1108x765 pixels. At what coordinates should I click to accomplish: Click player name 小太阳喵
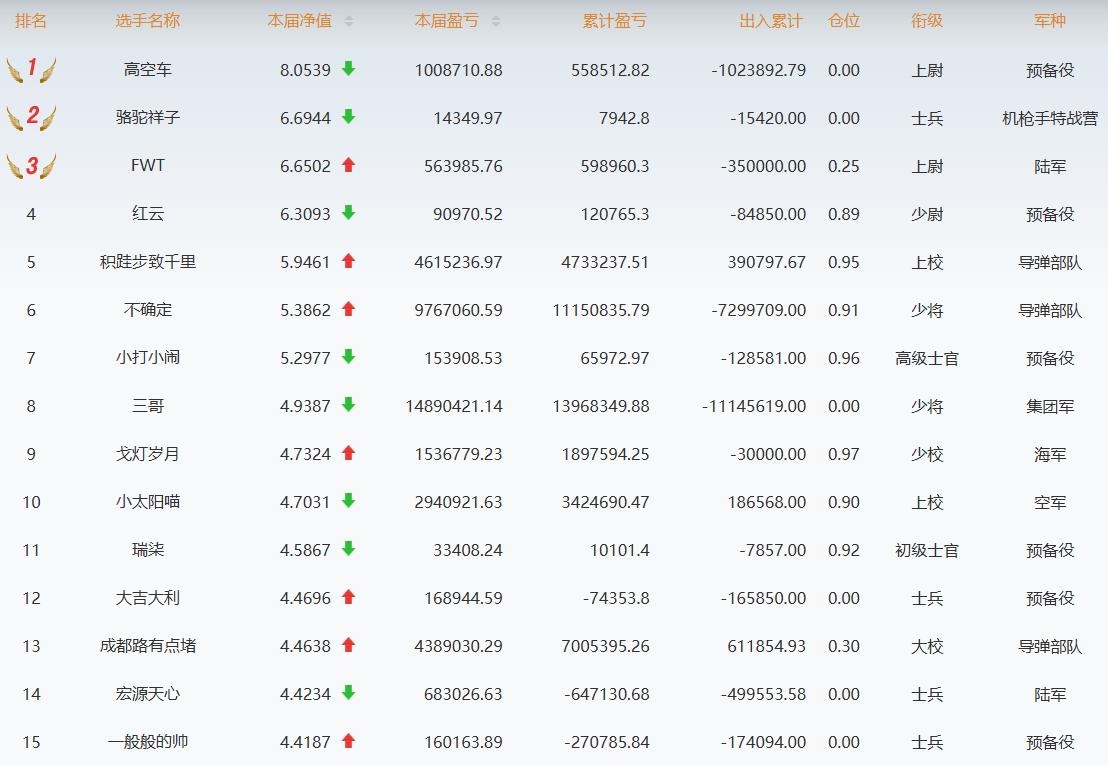click(147, 502)
